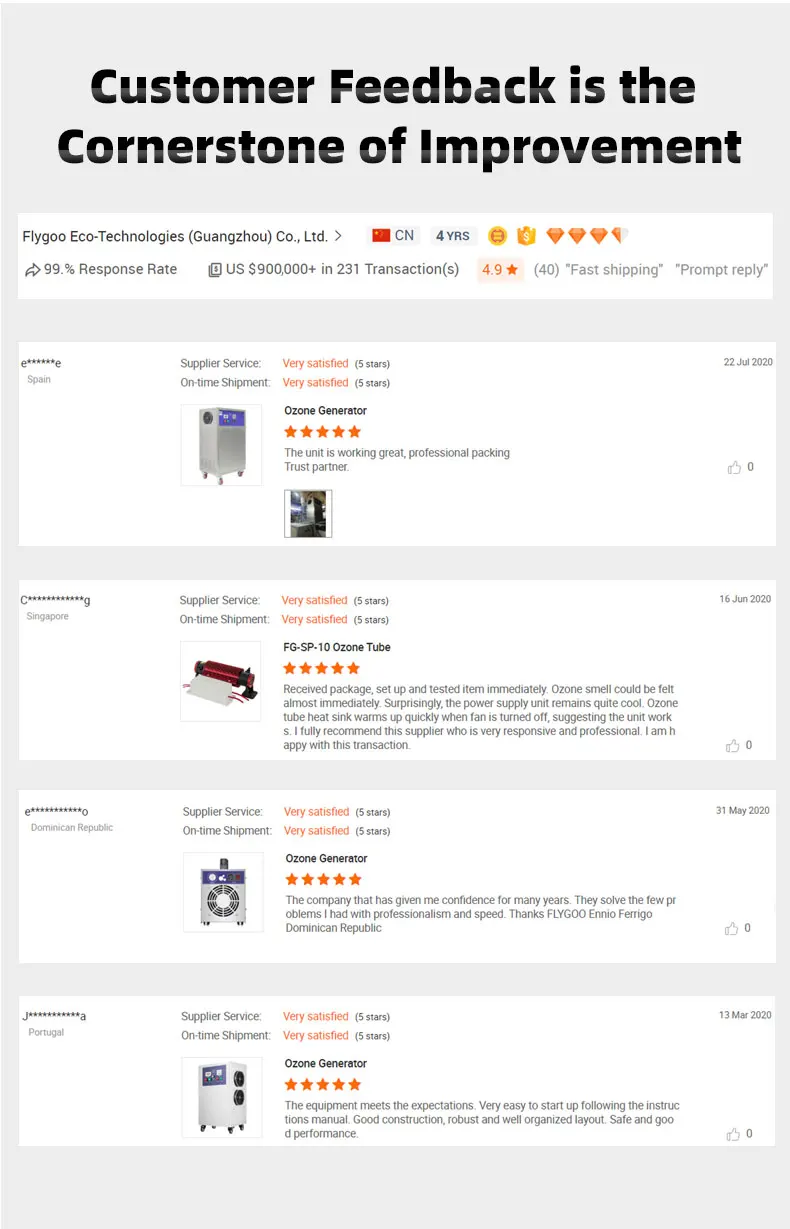Screen dimensions: 790x1229
Task: Click the share arrow icon beside Response Rate
Action: (x=32, y=270)
